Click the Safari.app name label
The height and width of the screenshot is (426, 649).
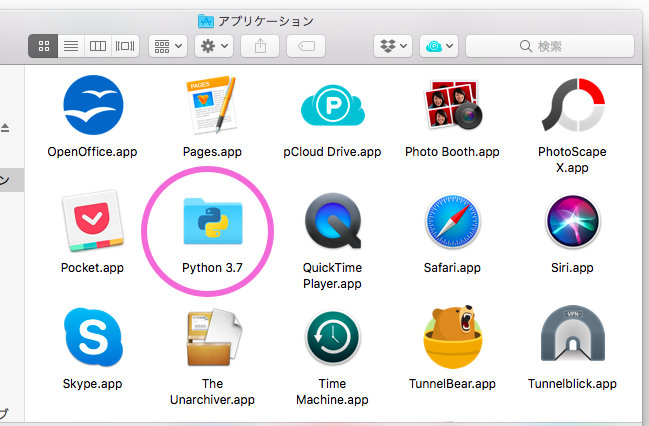tap(452, 268)
